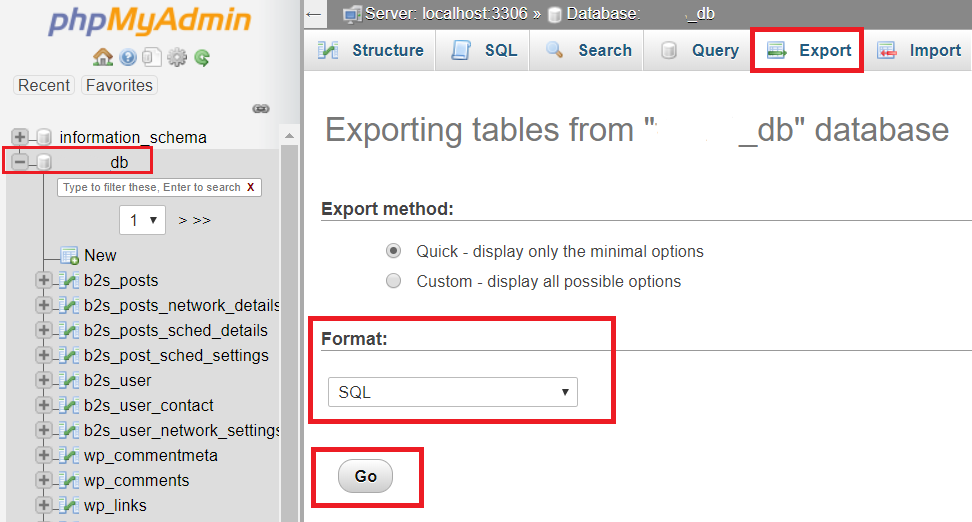972x522 pixels.
Task: Clear the filter with the red X
Action: pos(250,187)
